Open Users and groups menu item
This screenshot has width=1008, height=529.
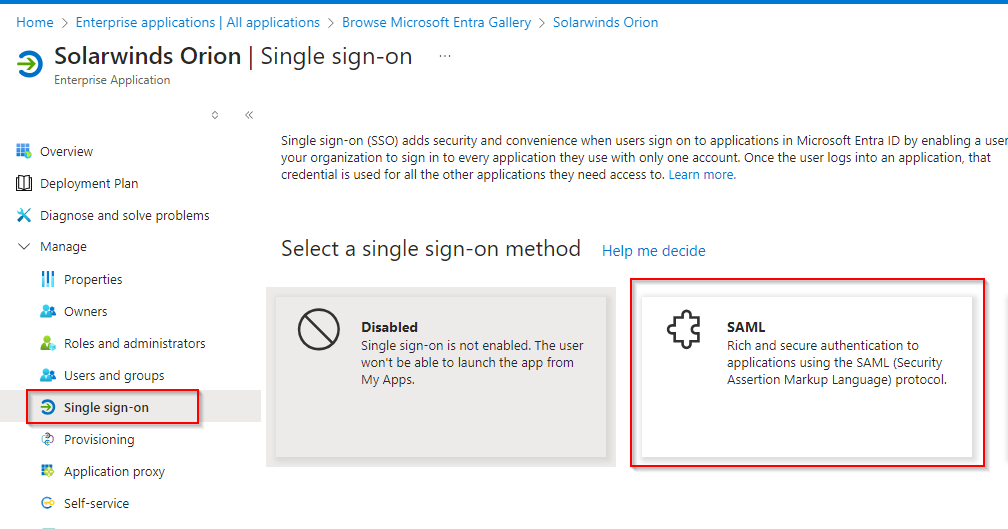[x=114, y=375]
